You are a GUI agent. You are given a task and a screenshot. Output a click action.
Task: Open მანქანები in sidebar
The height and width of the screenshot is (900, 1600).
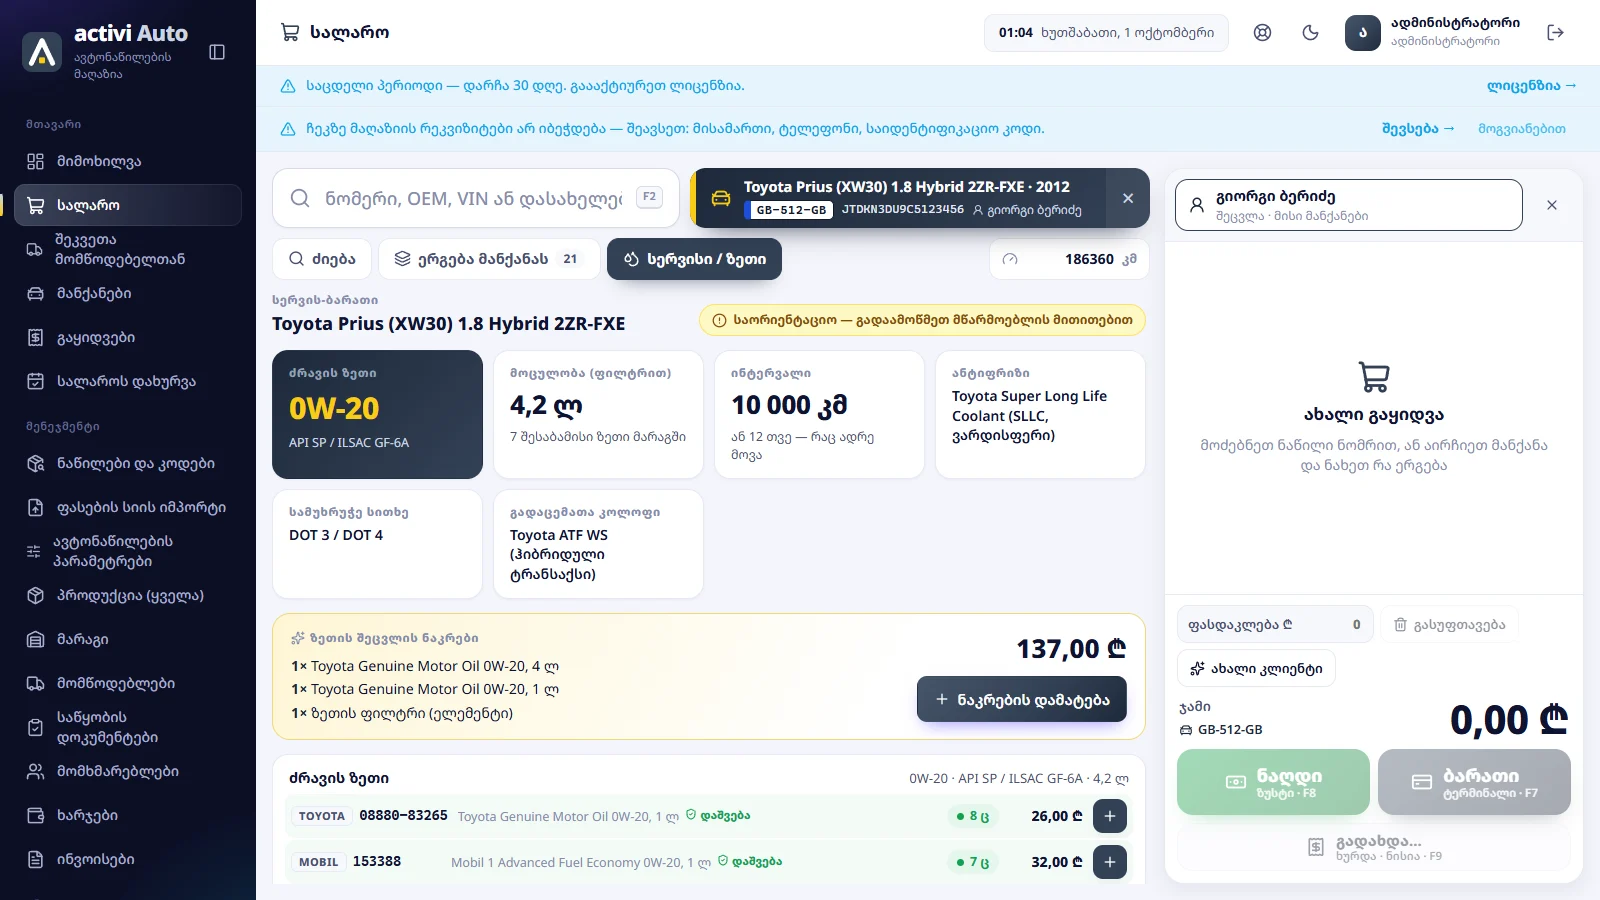click(128, 293)
